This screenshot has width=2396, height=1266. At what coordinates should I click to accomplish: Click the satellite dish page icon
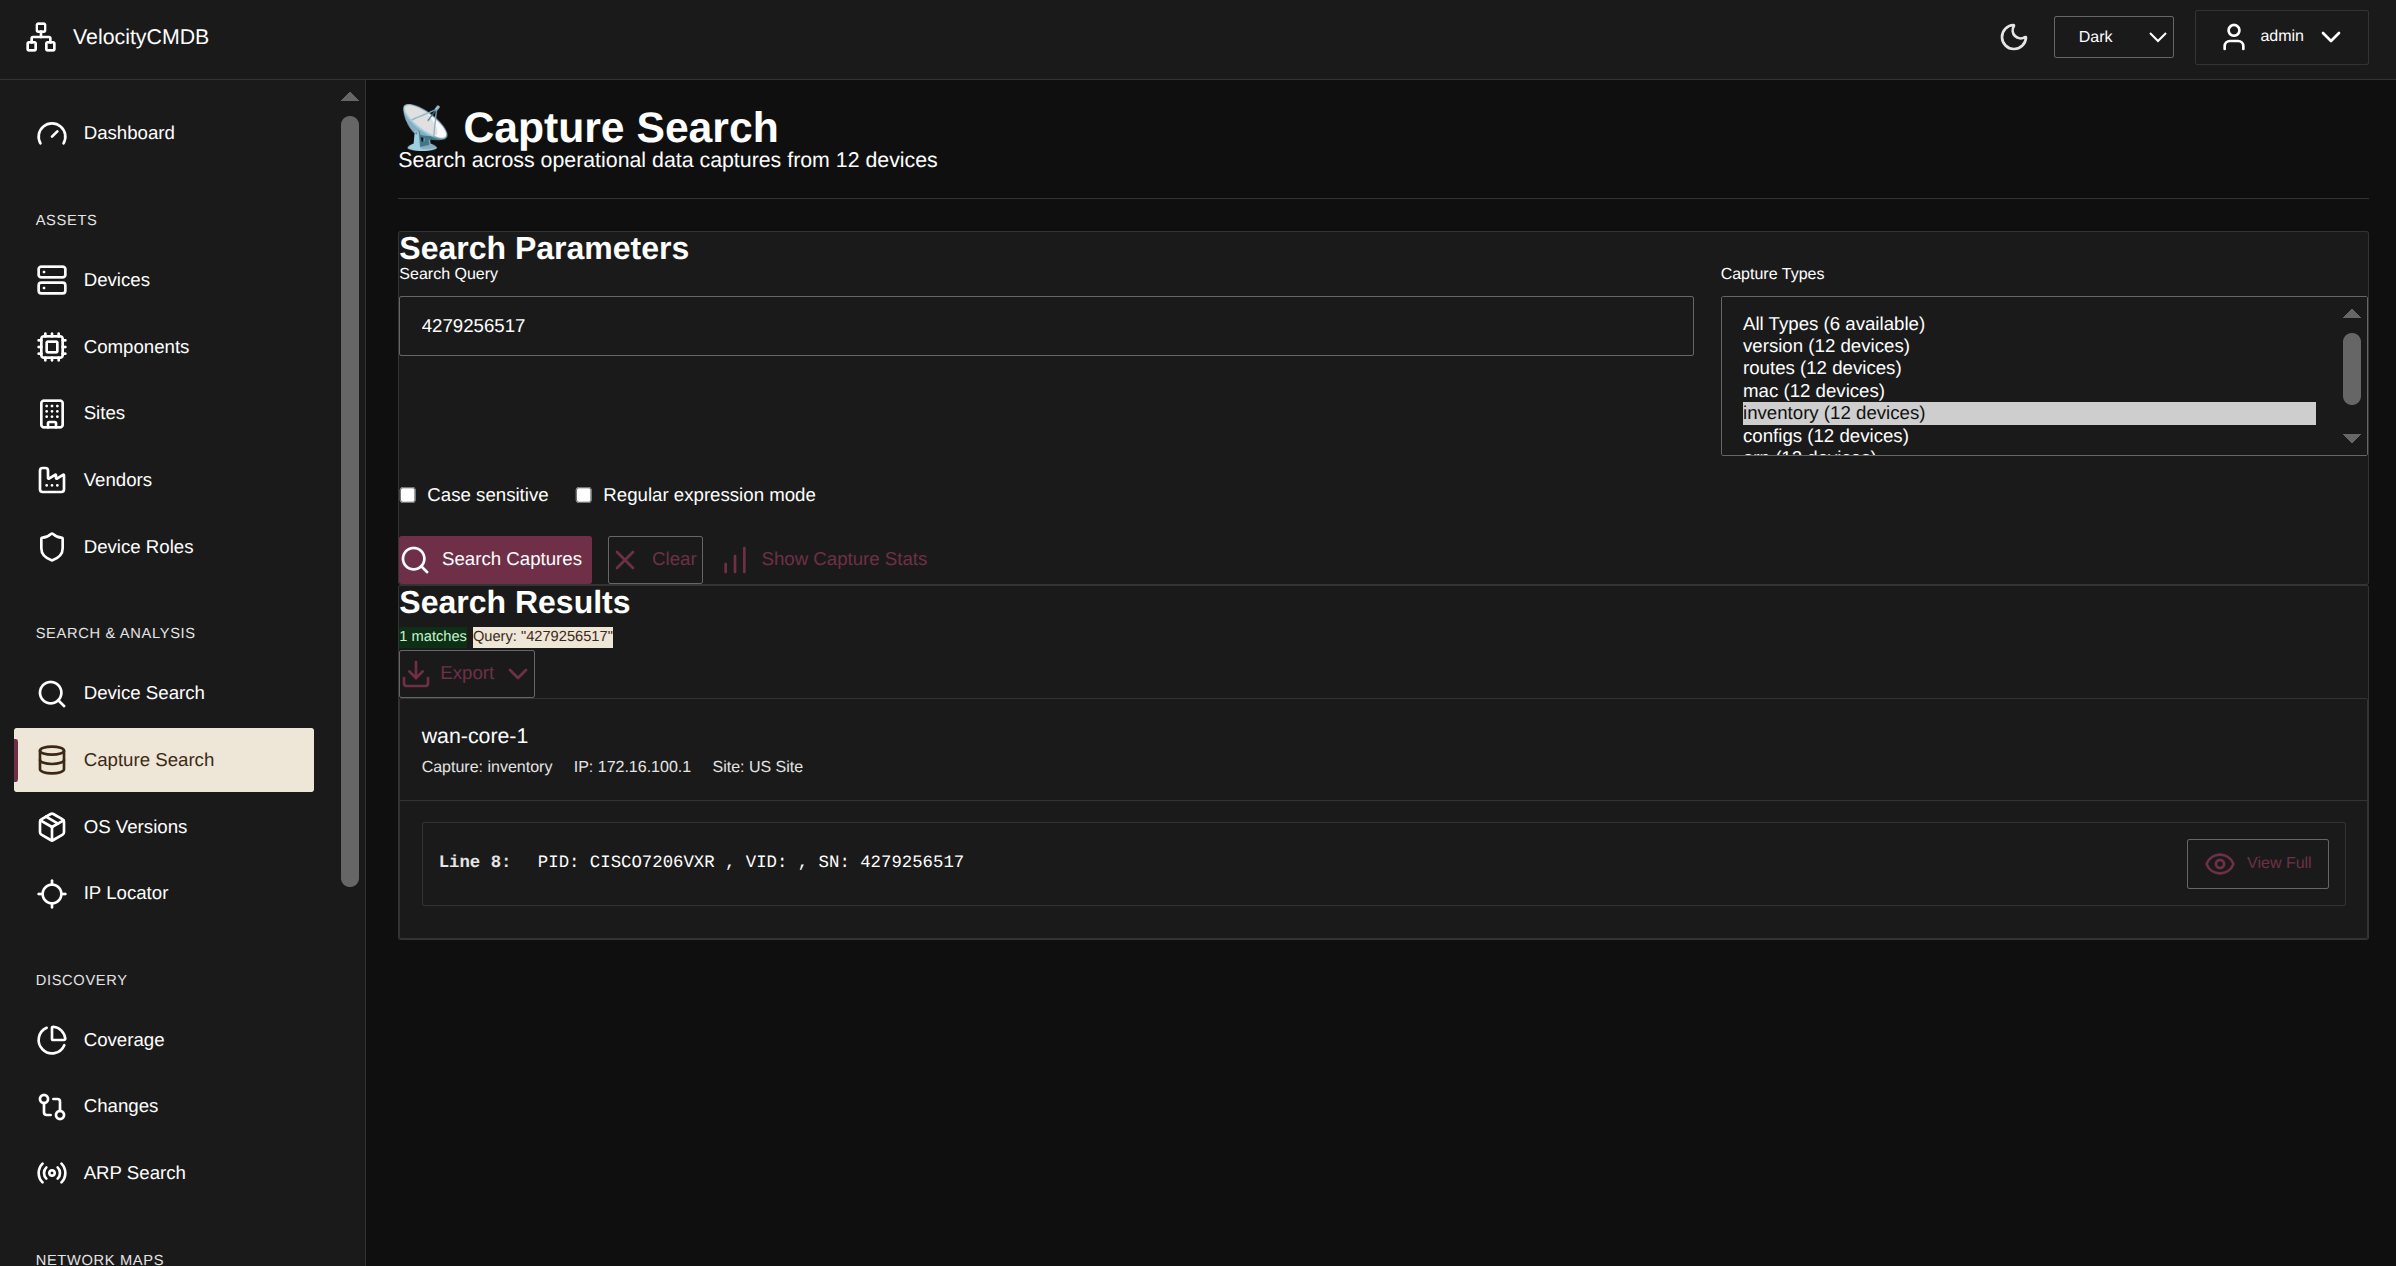coord(424,127)
